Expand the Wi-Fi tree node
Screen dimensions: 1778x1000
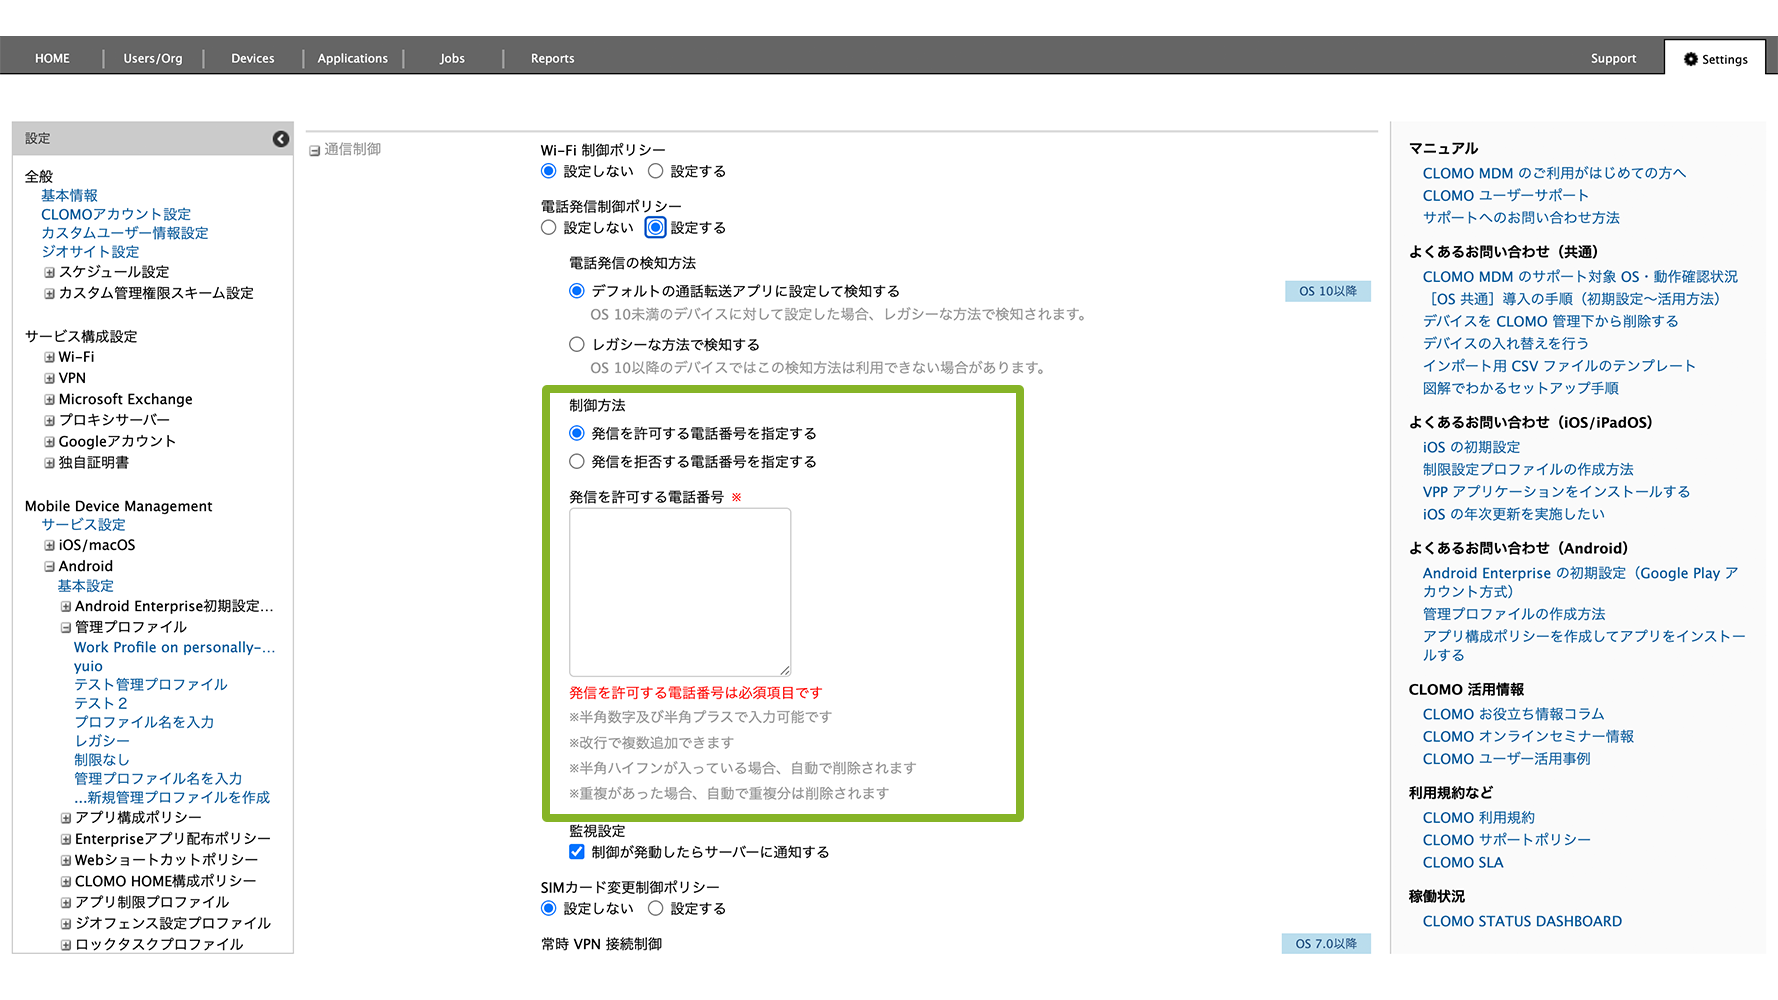tap(49, 357)
